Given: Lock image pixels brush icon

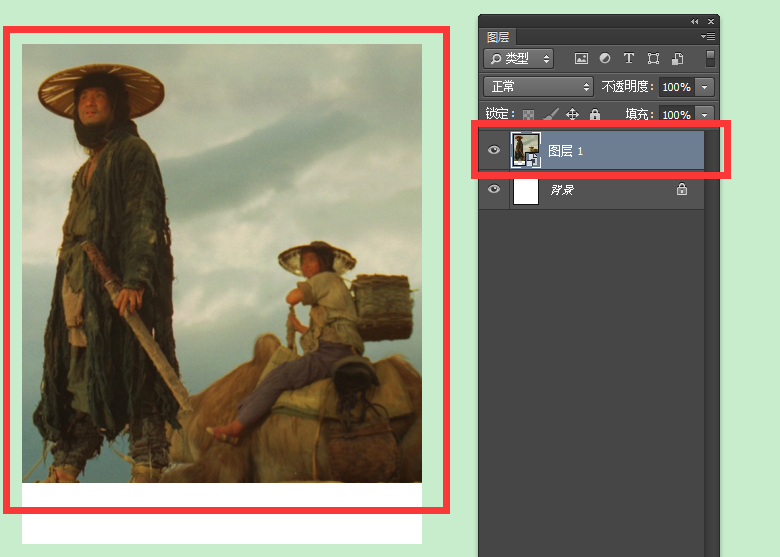Looking at the screenshot, I should [x=551, y=114].
